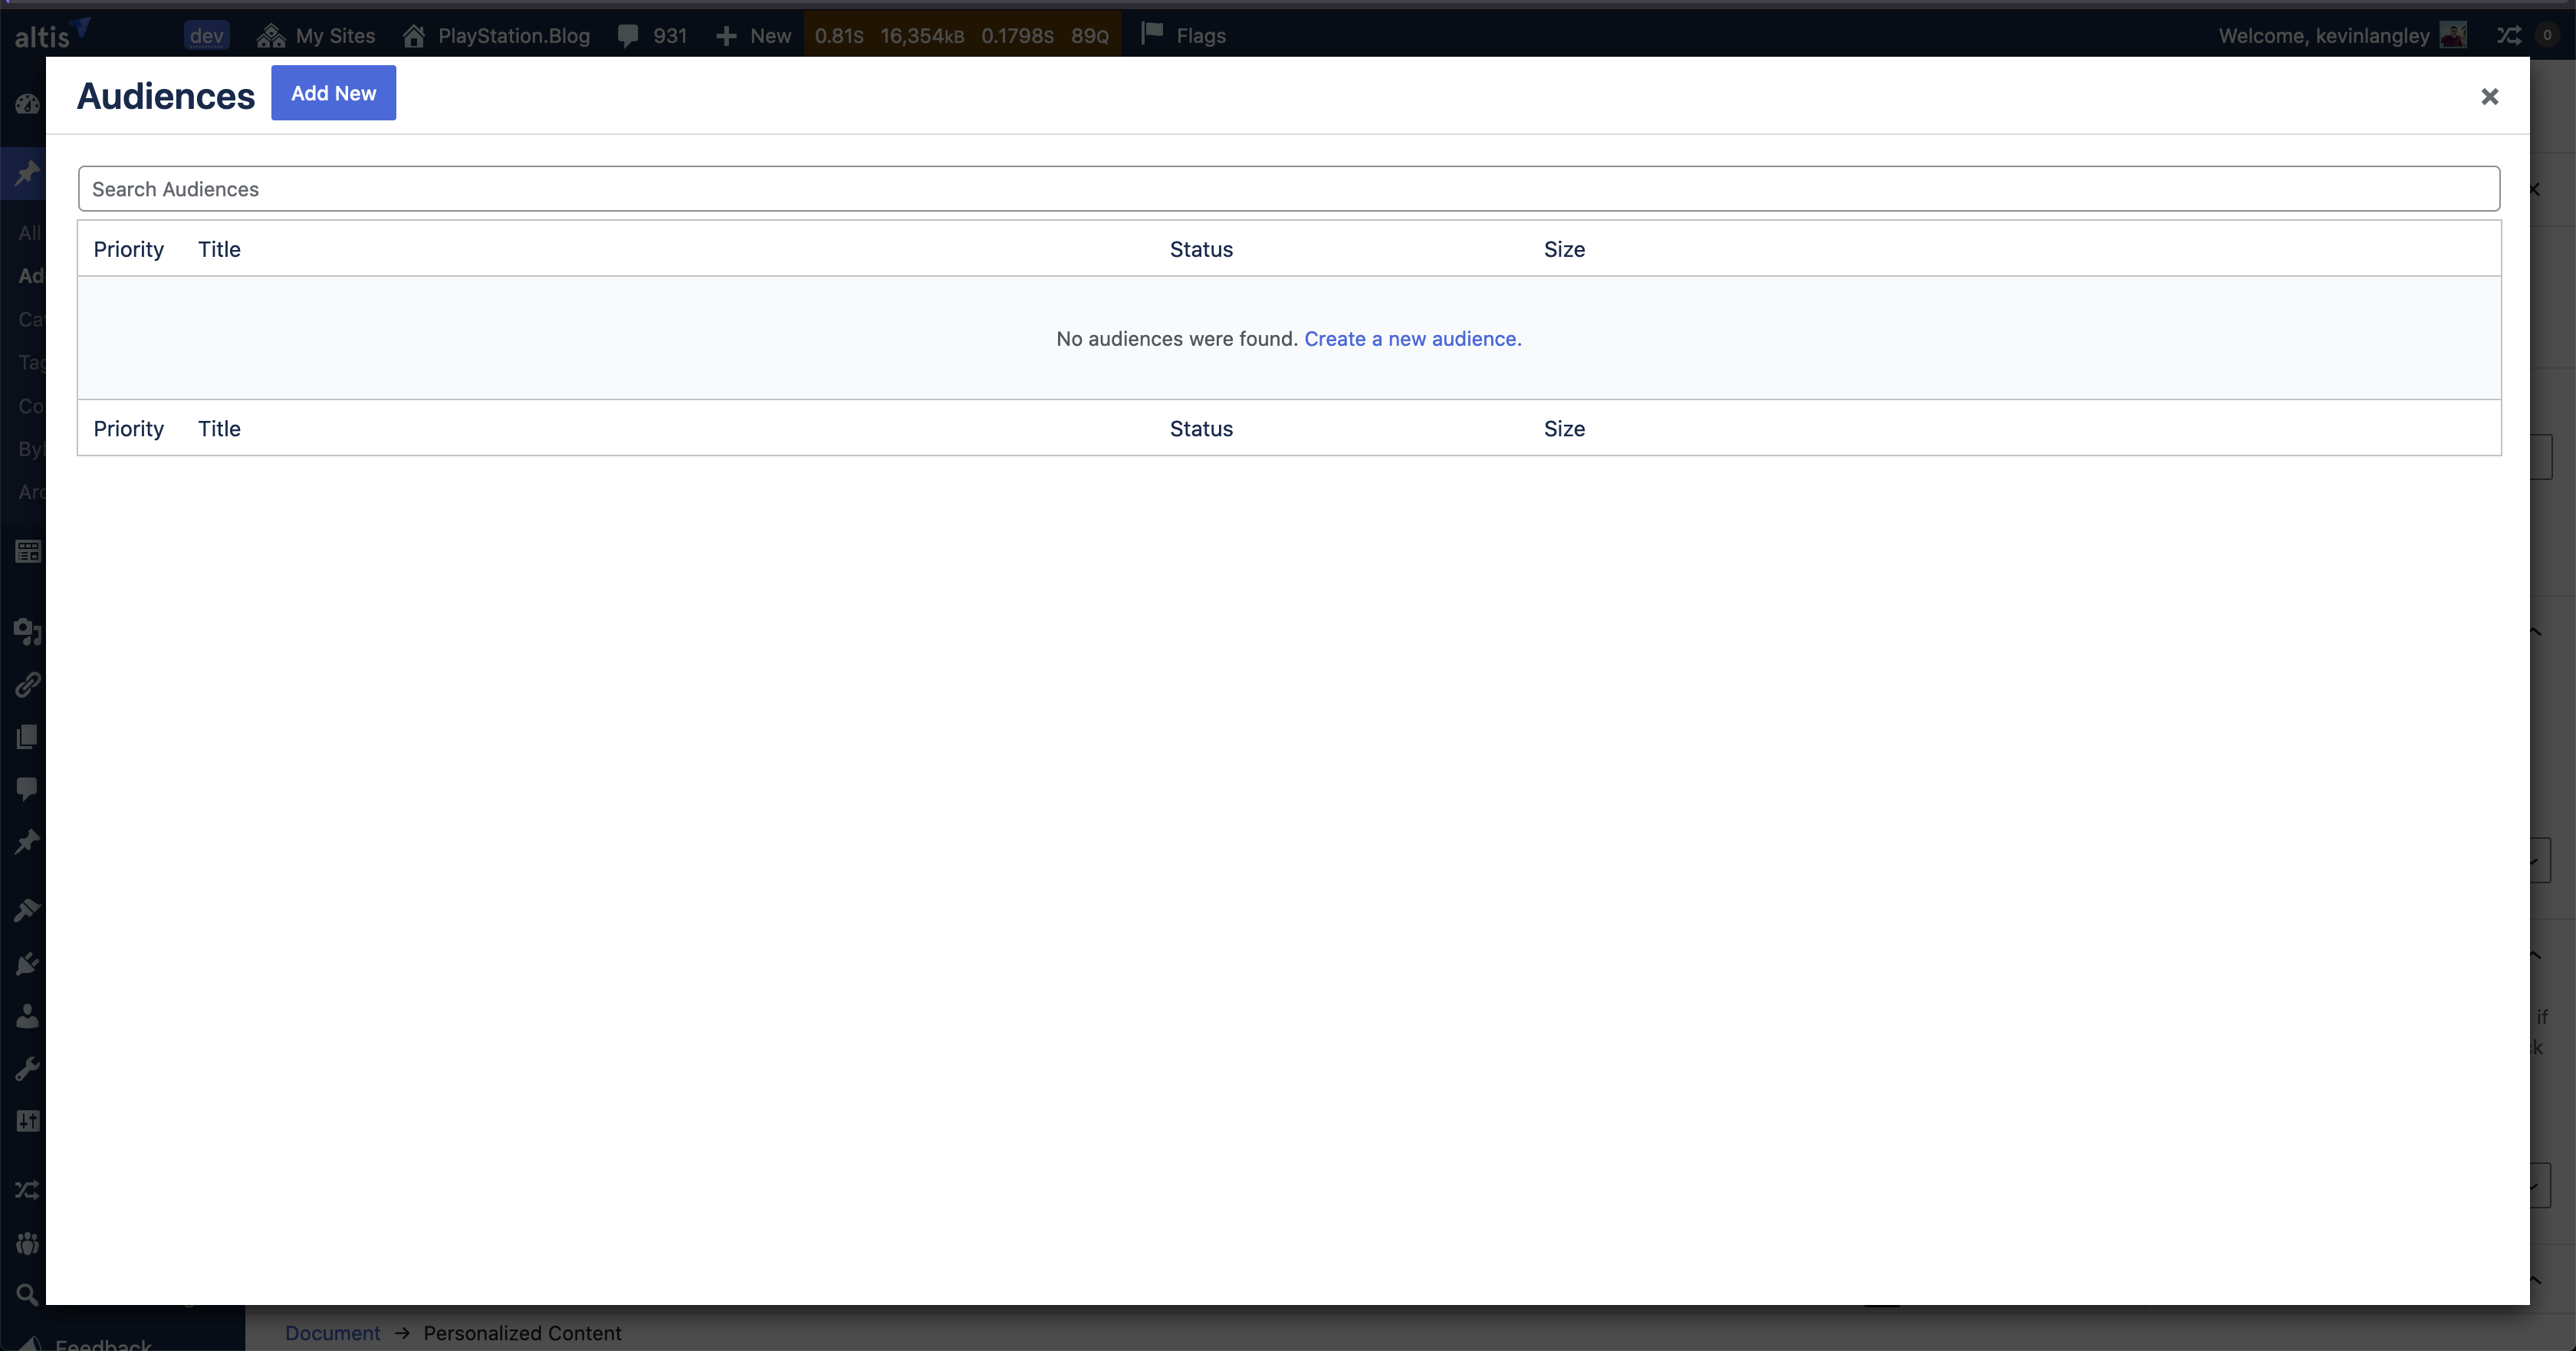Click the Document breadcrumb link

pos(332,1333)
